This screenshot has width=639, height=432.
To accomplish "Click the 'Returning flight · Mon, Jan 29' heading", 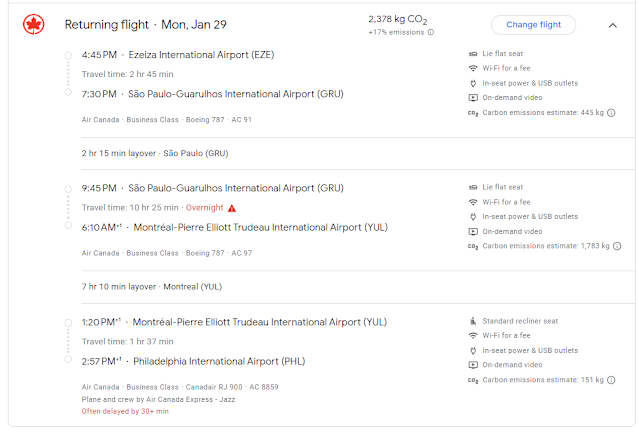I will [145, 25].
